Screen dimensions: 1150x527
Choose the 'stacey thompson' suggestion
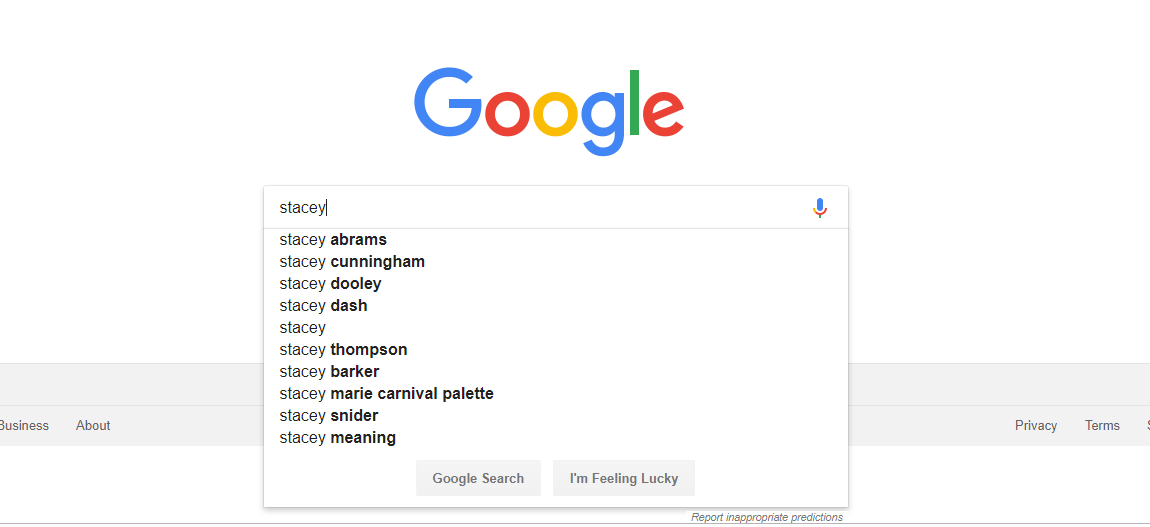[x=555, y=350]
